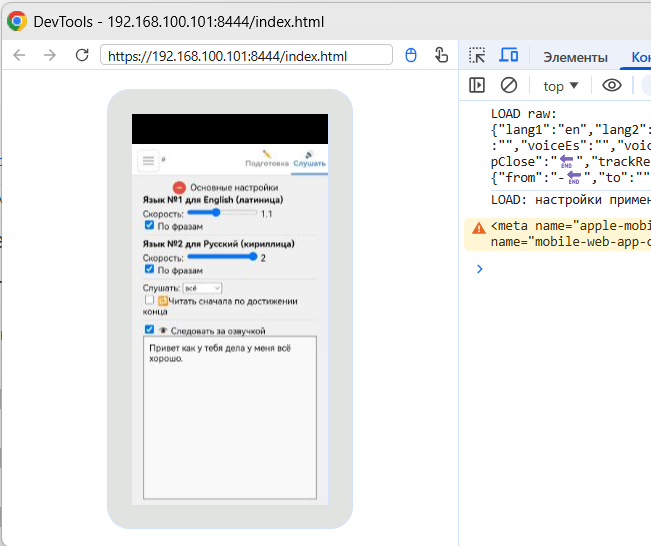Viewport: 651px width, 546px height.
Task: Open the Элементы DevTools tab
Action: coord(574,57)
